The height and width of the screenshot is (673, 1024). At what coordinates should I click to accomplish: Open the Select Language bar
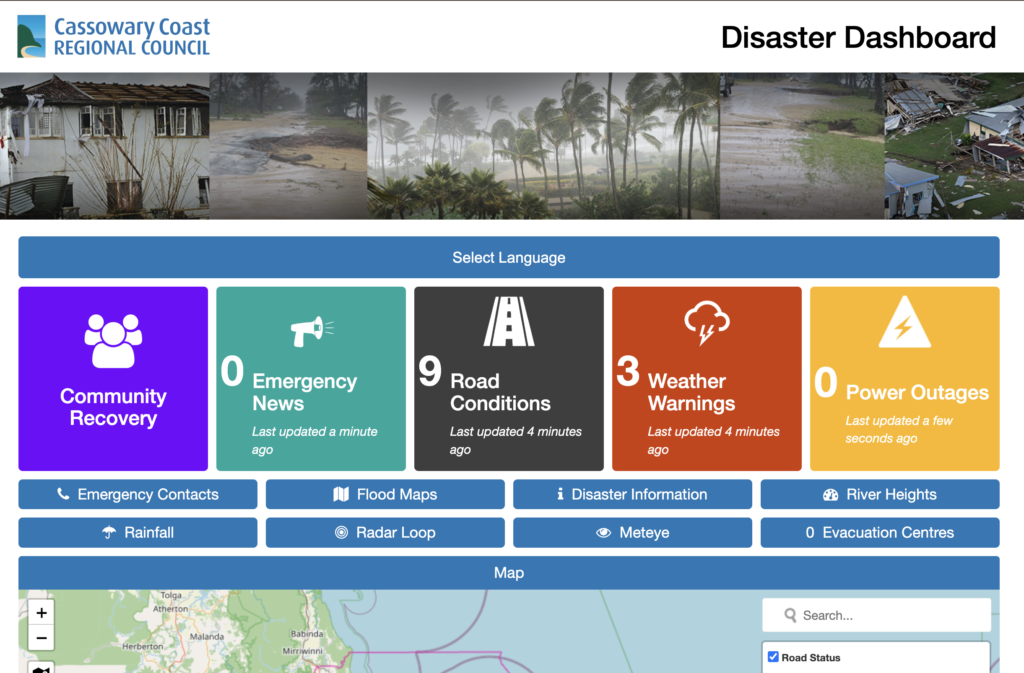pos(509,257)
